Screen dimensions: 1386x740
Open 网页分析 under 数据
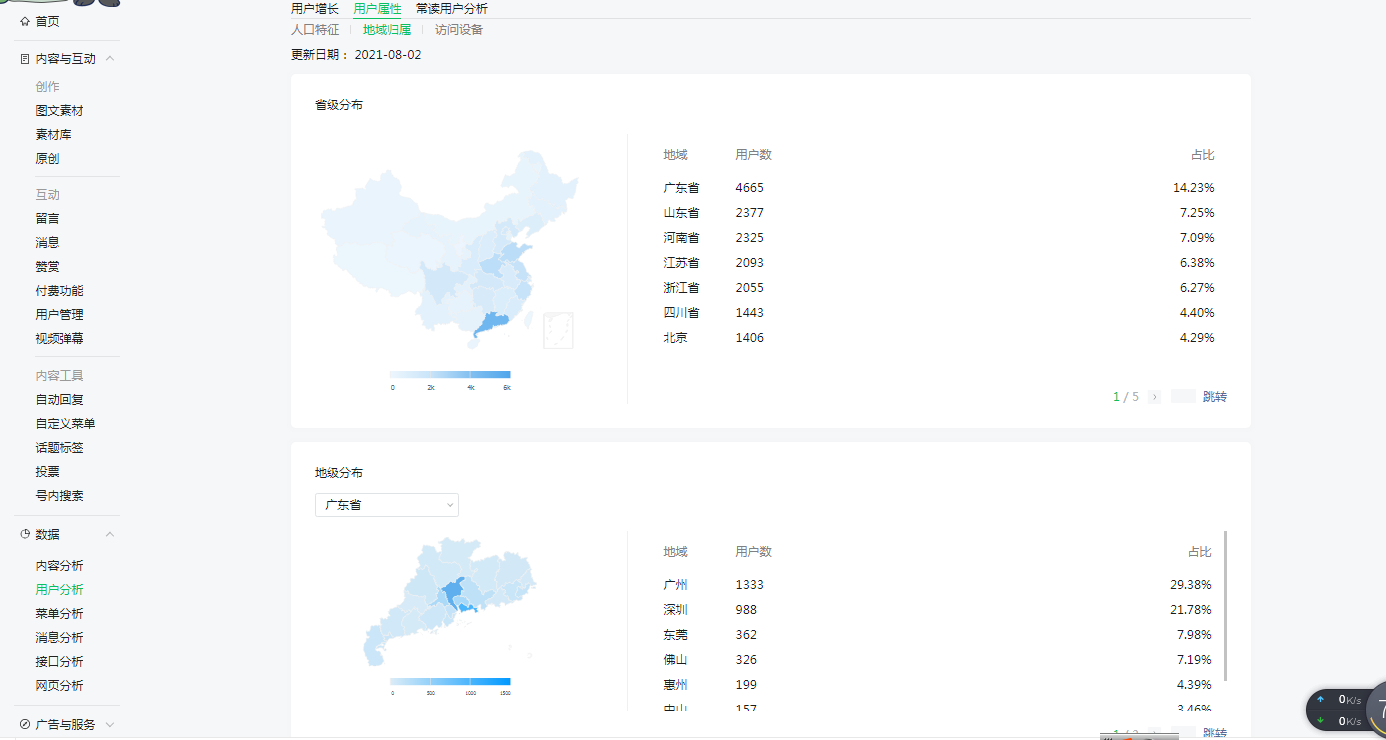59,686
